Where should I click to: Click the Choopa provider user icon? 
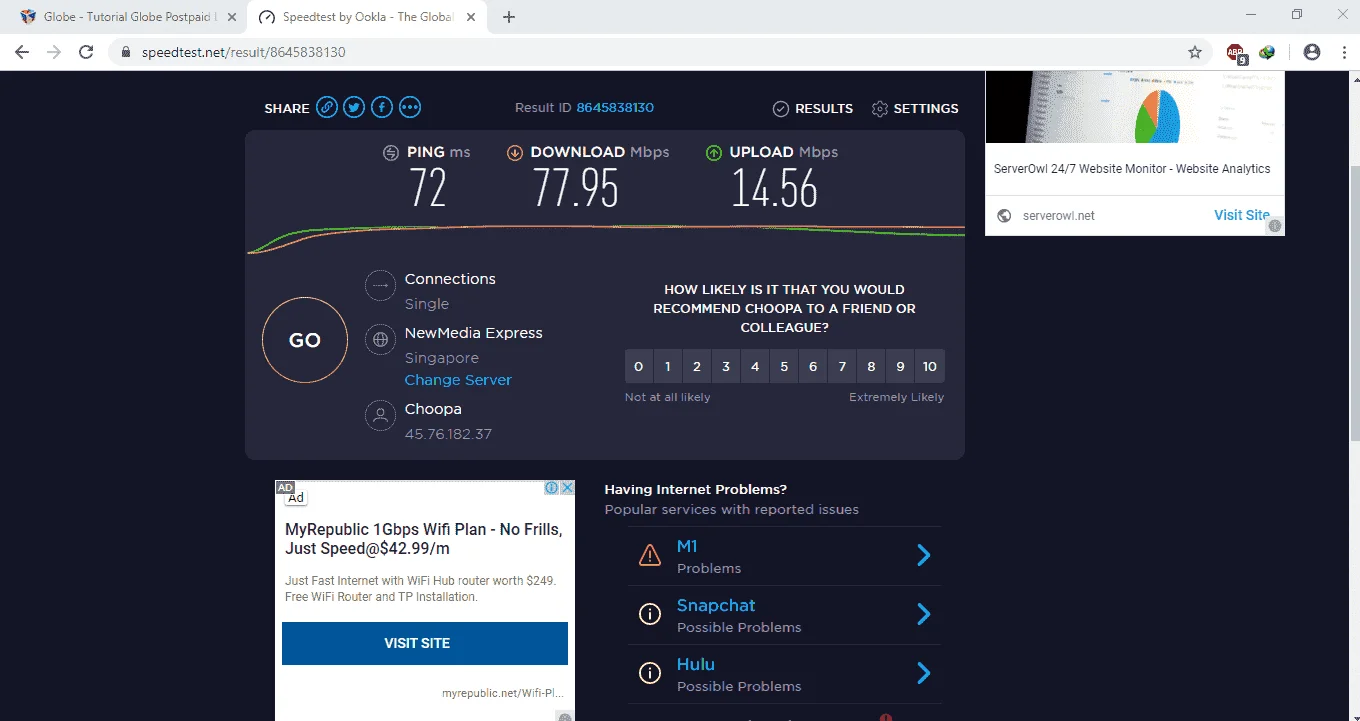[380, 416]
